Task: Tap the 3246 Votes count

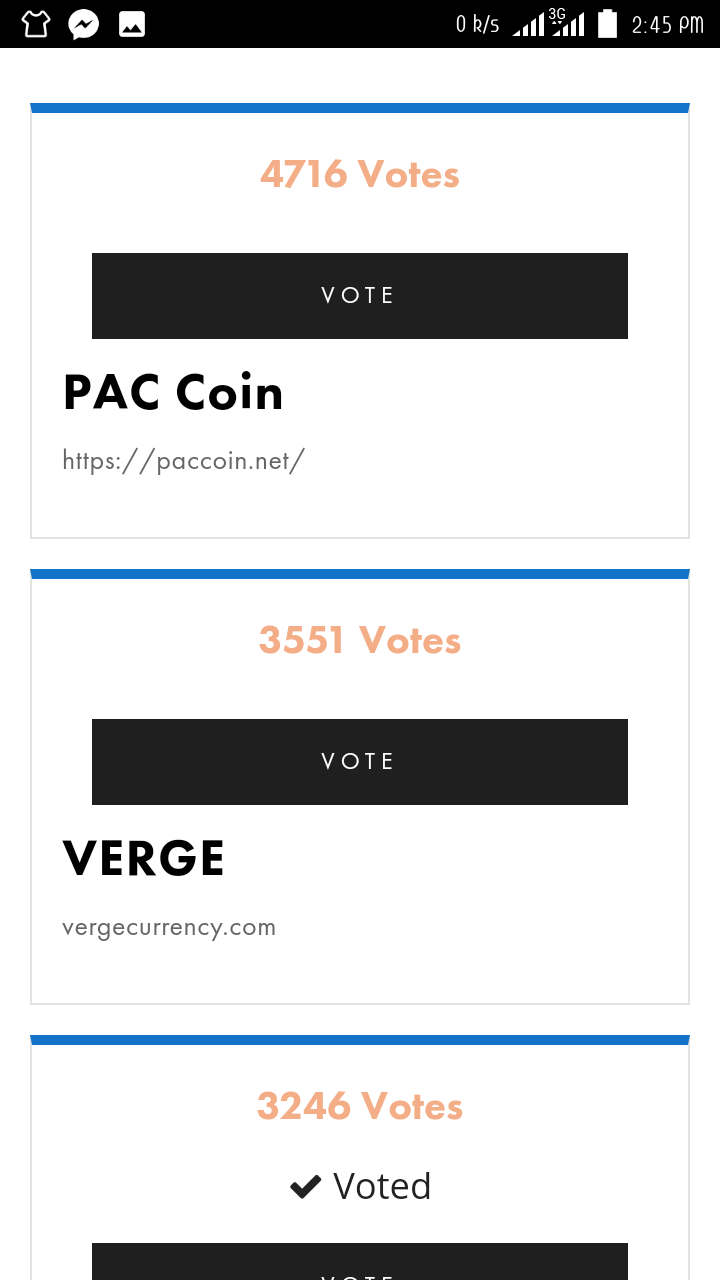Action: point(360,1107)
